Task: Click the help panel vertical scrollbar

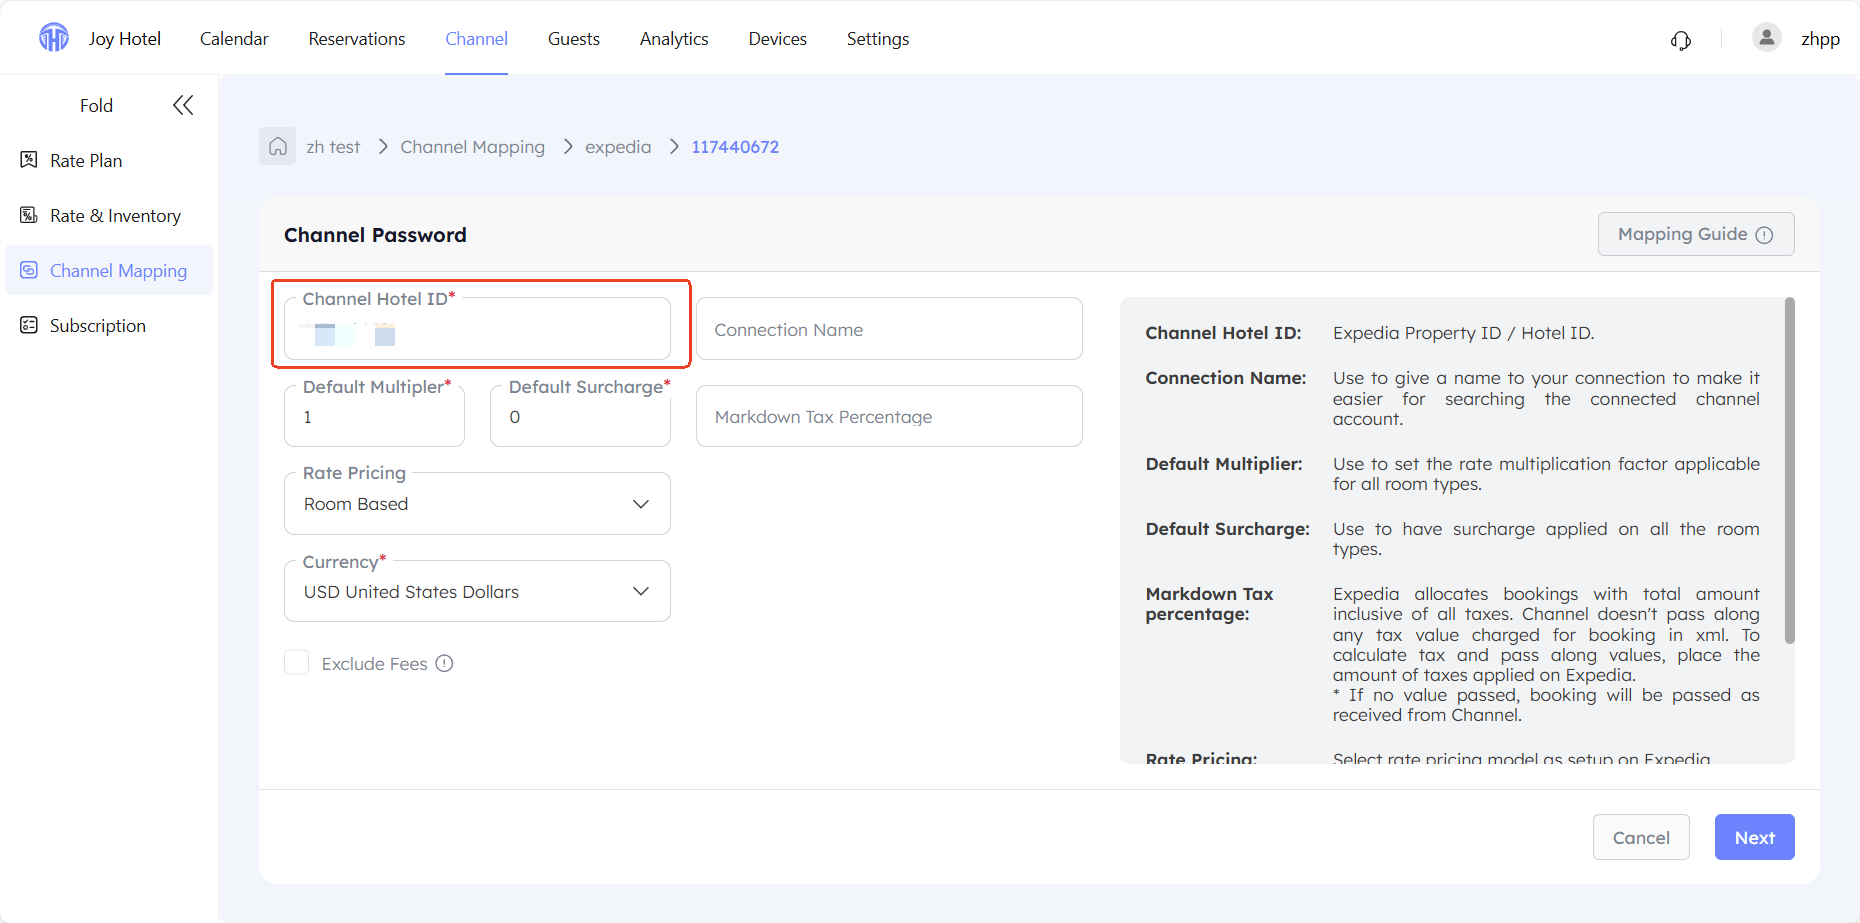Action: click(1789, 470)
